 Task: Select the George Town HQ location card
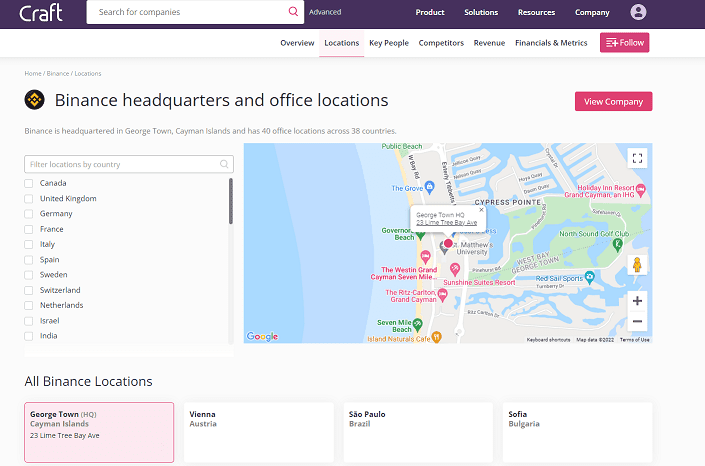click(99, 432)
